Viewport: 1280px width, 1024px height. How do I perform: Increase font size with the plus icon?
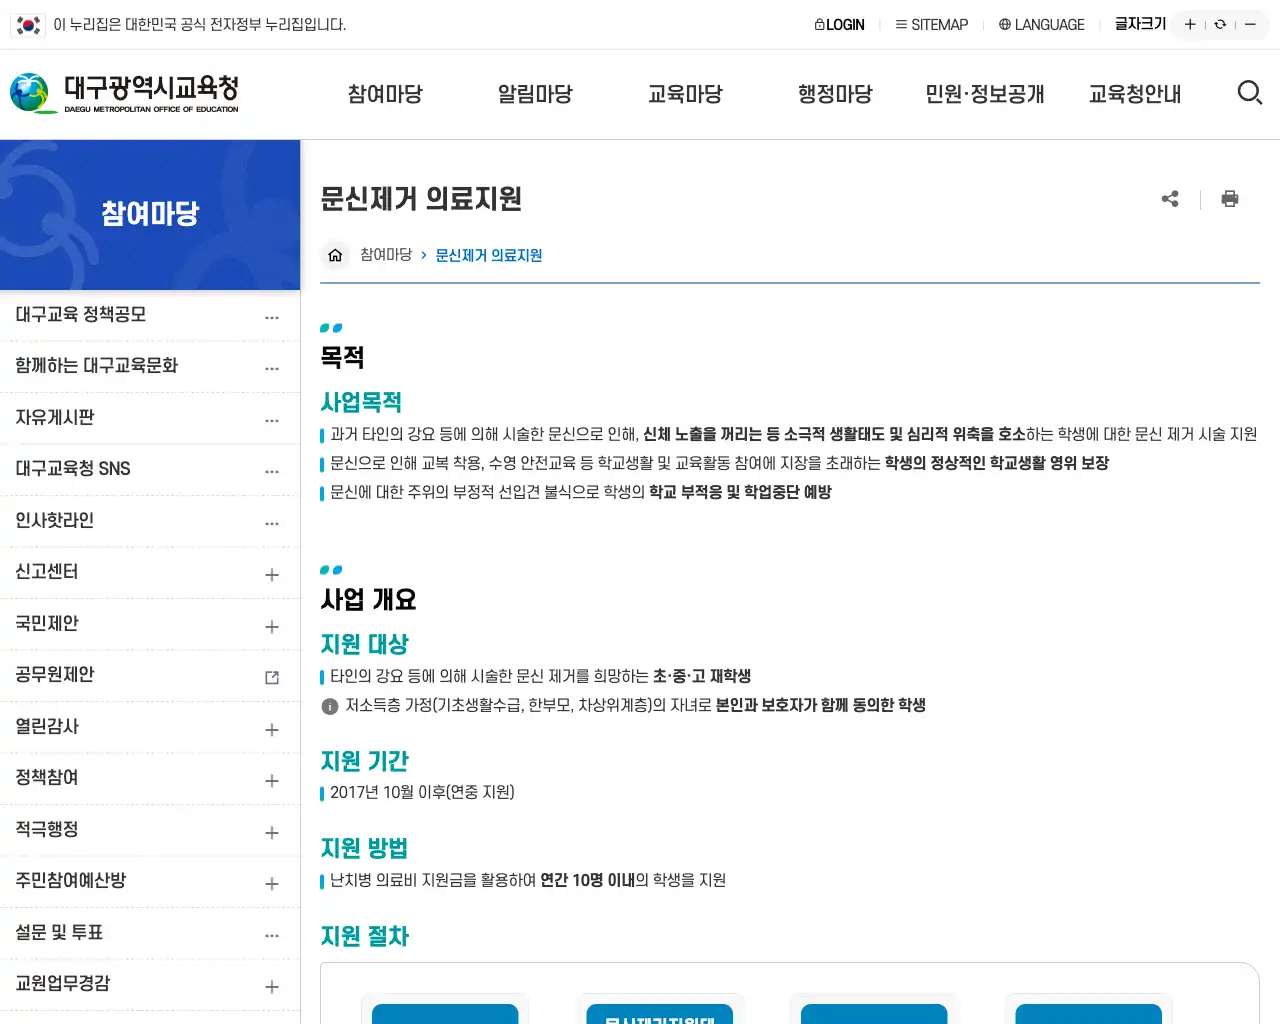(1189, 23)
